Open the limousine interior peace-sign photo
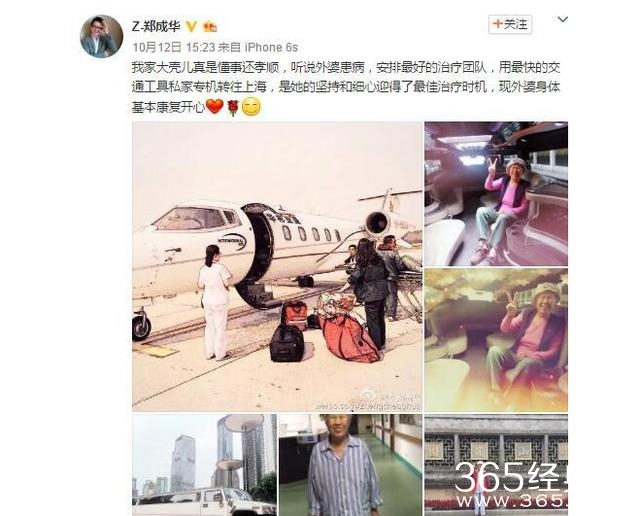Screen dimensions: 640x516 click(x=496, y=194)
